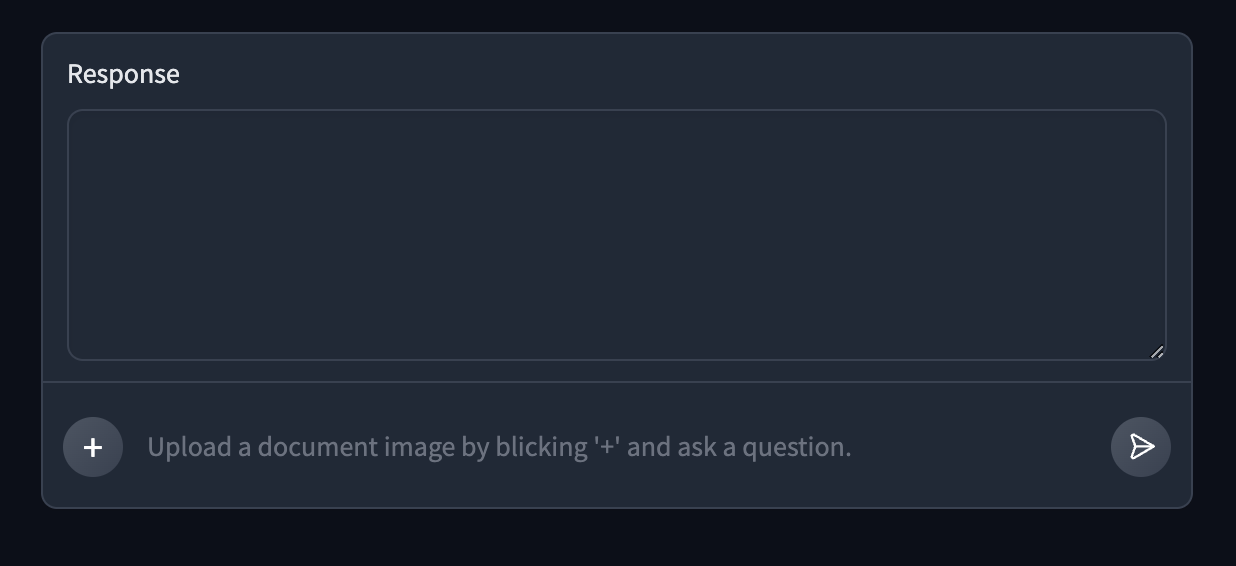Click the Response output area
The height and width of the screenshot is (566, 1236).
click(616, 235)
